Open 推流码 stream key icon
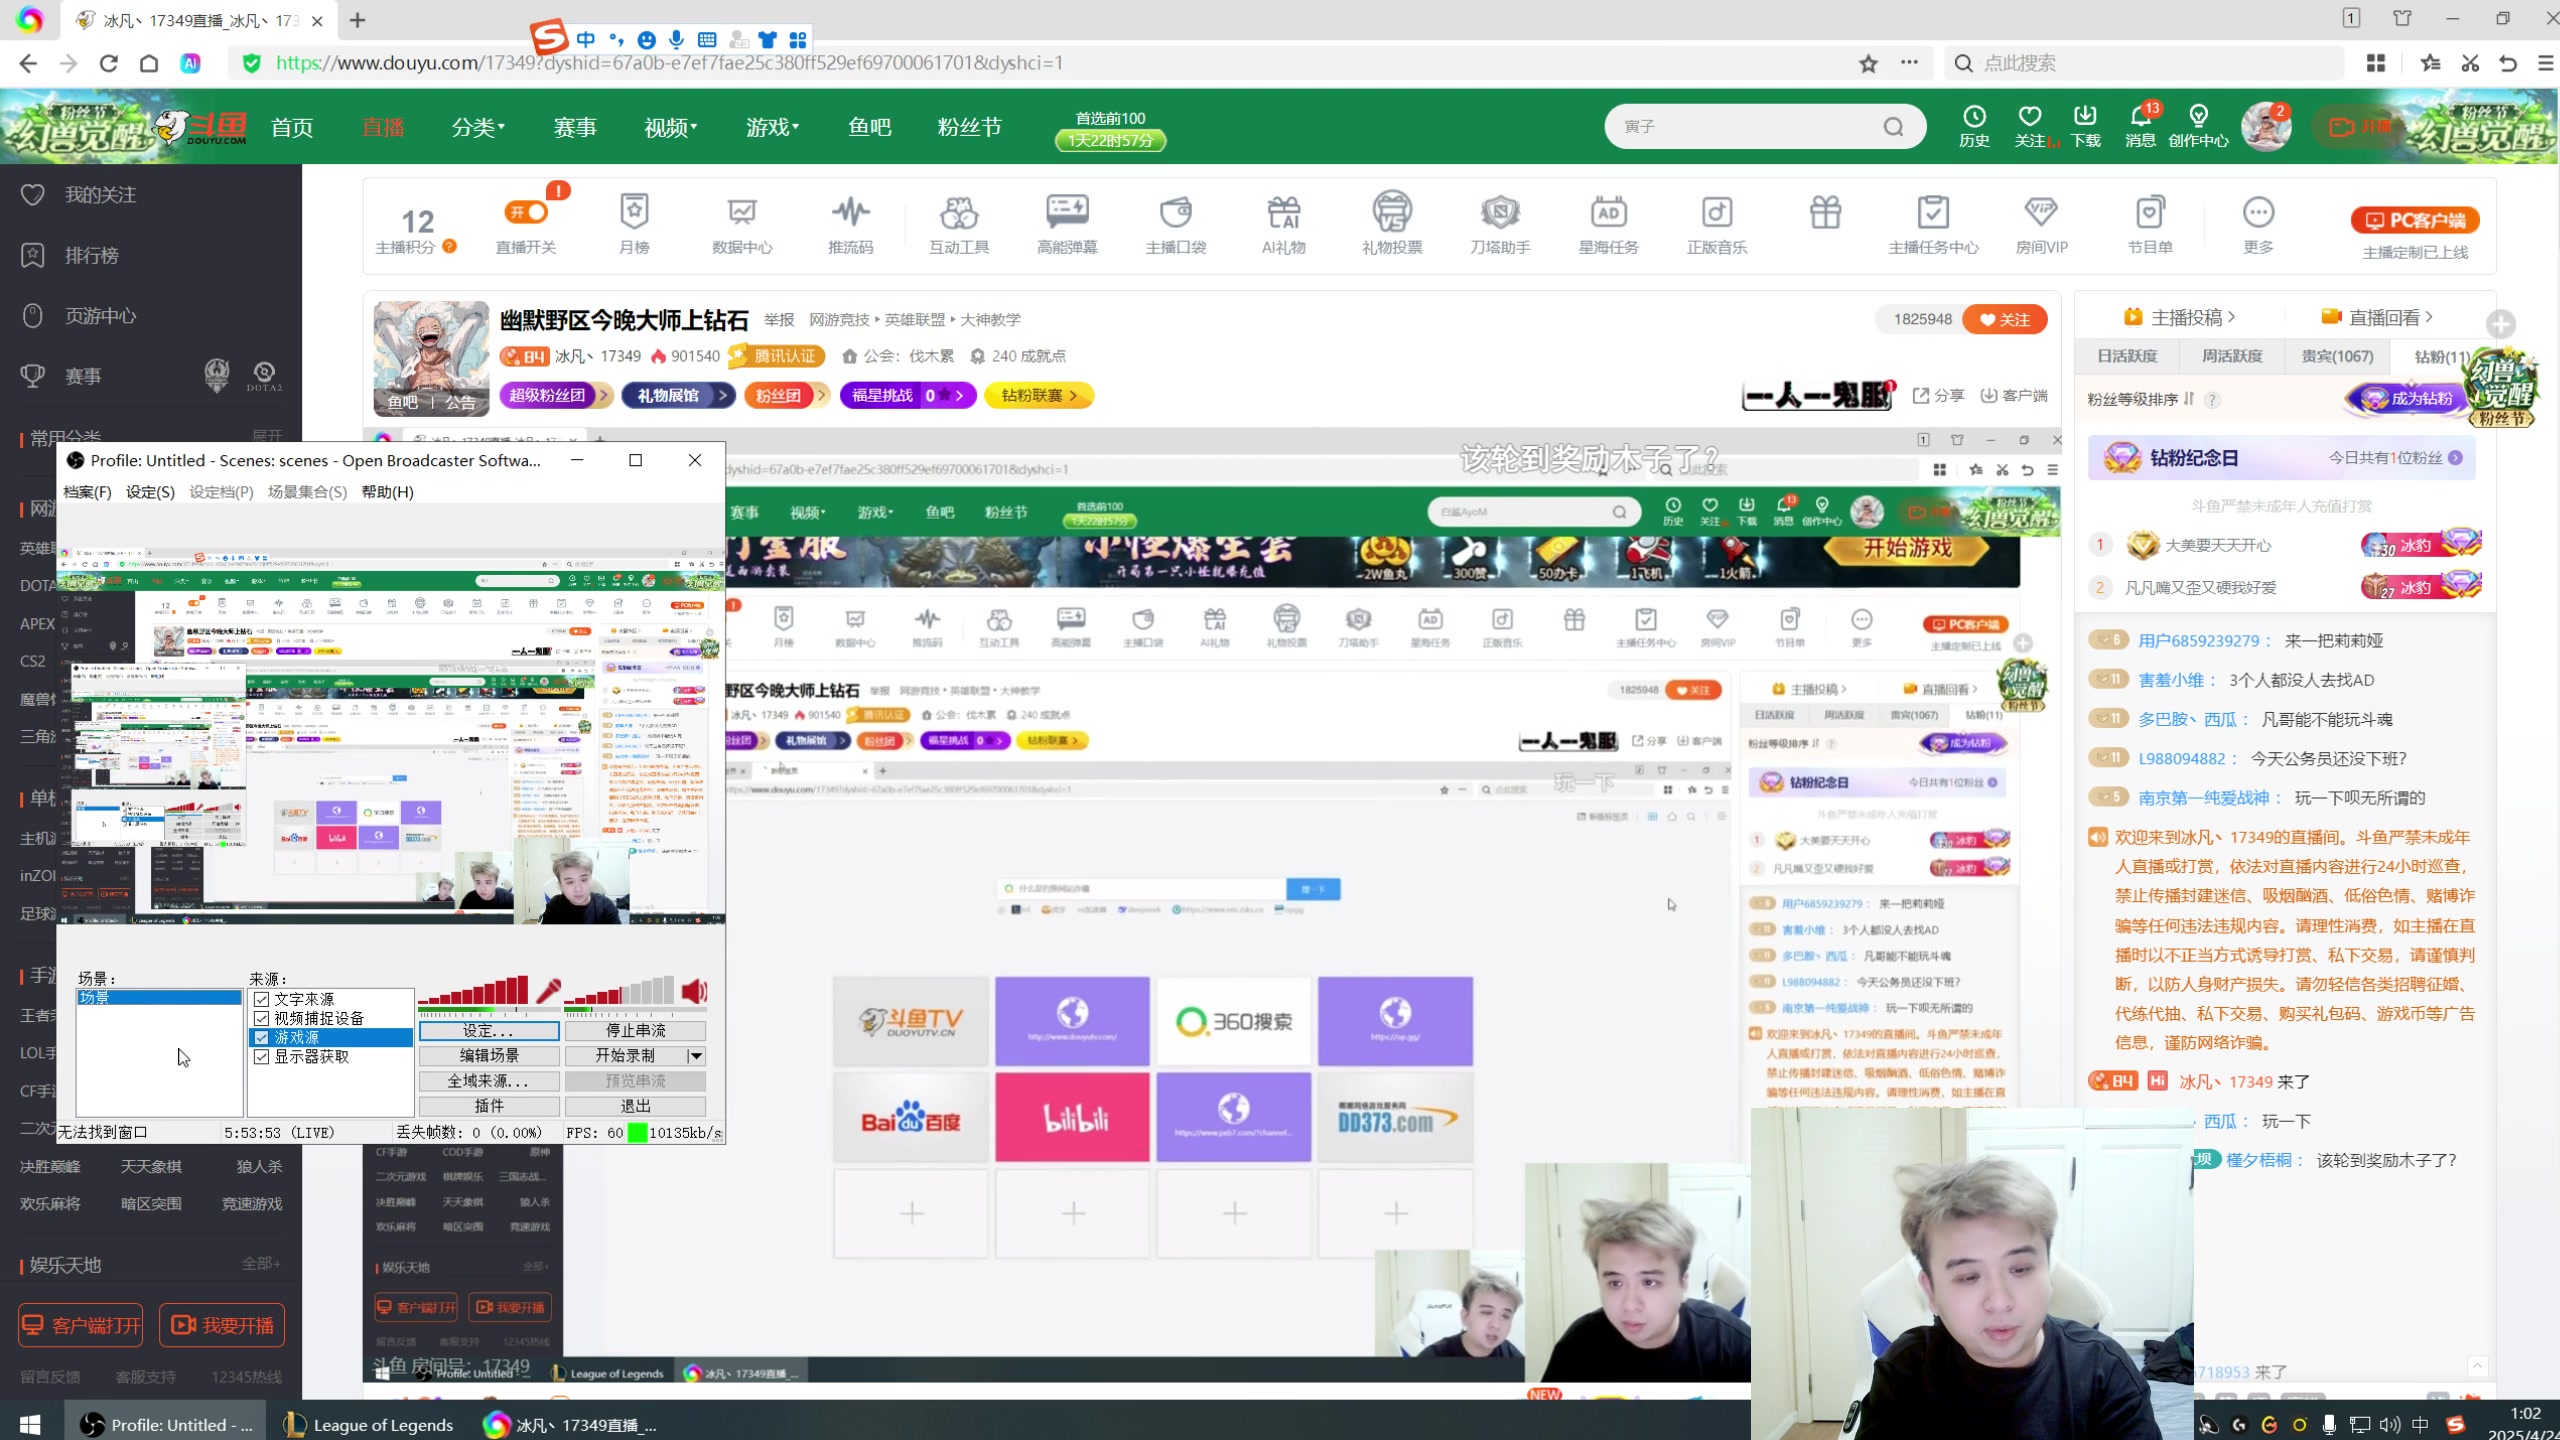2560x1440 pixels. (x=850, y=224)
